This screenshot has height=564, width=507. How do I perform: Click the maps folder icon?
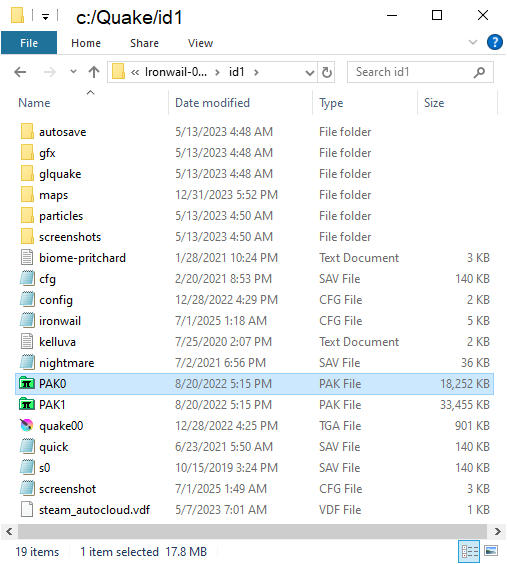pos(27,195)
